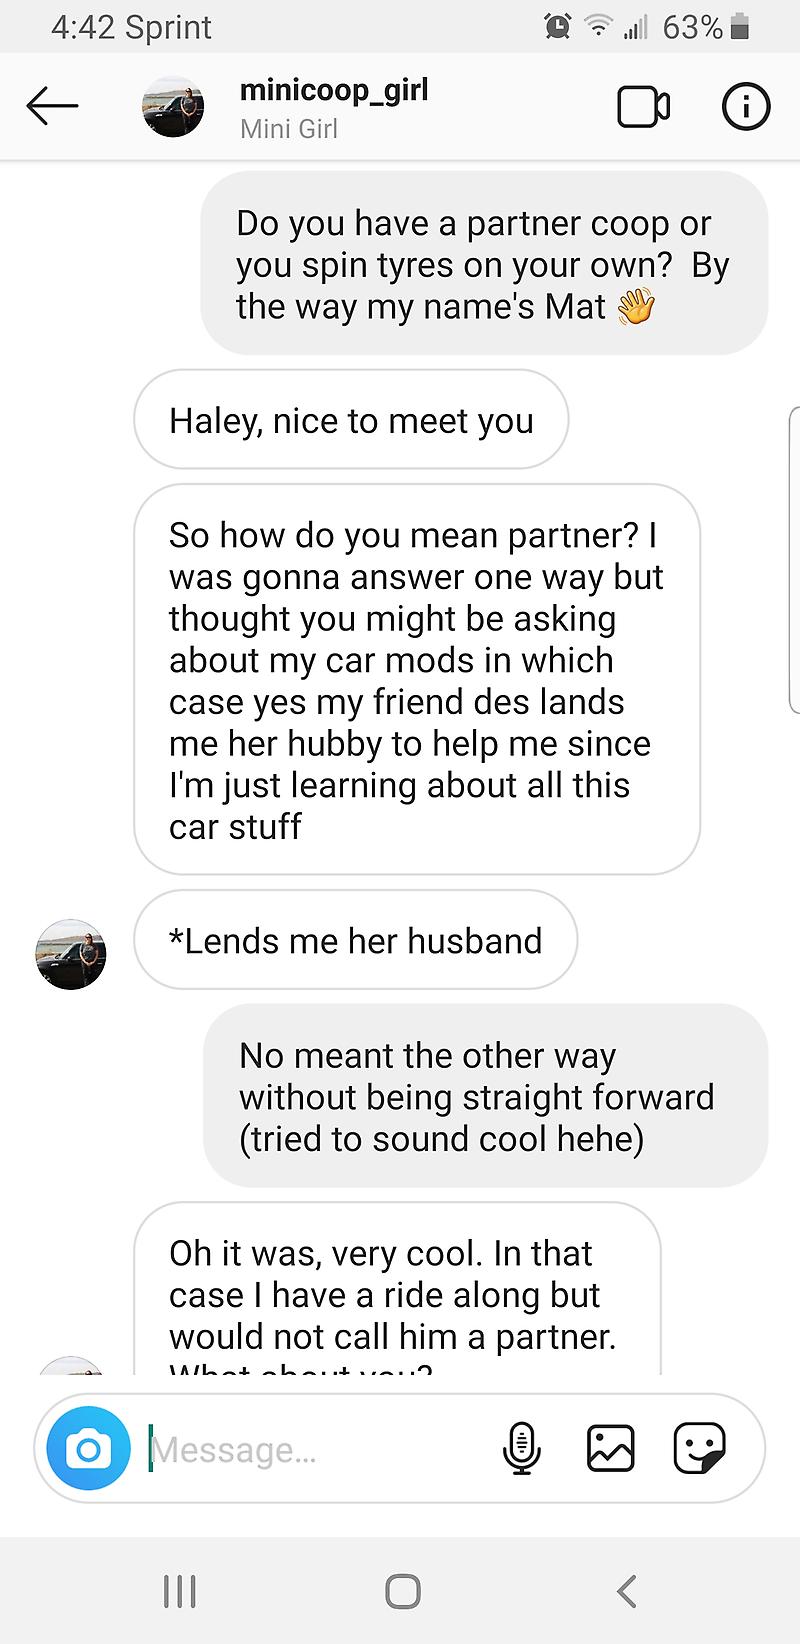
Task: Tap the 'Lends me her husband' message bubble
Action: click(355, 940)
